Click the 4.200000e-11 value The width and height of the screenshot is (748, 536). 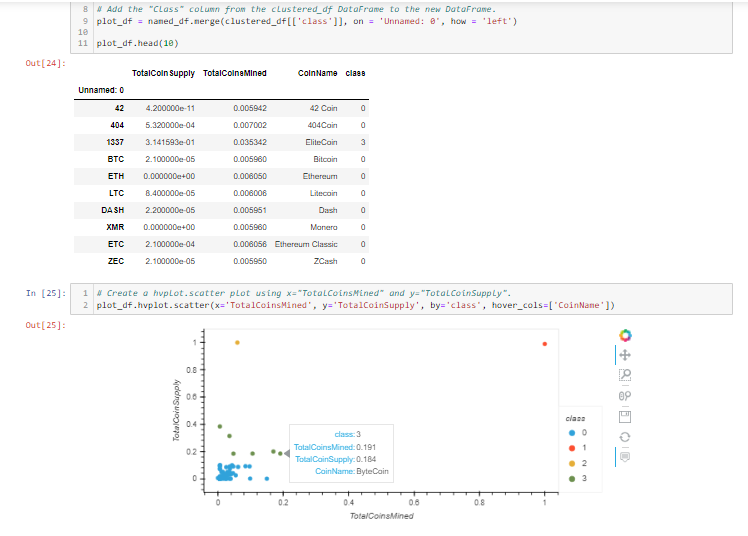coord(170,108)
